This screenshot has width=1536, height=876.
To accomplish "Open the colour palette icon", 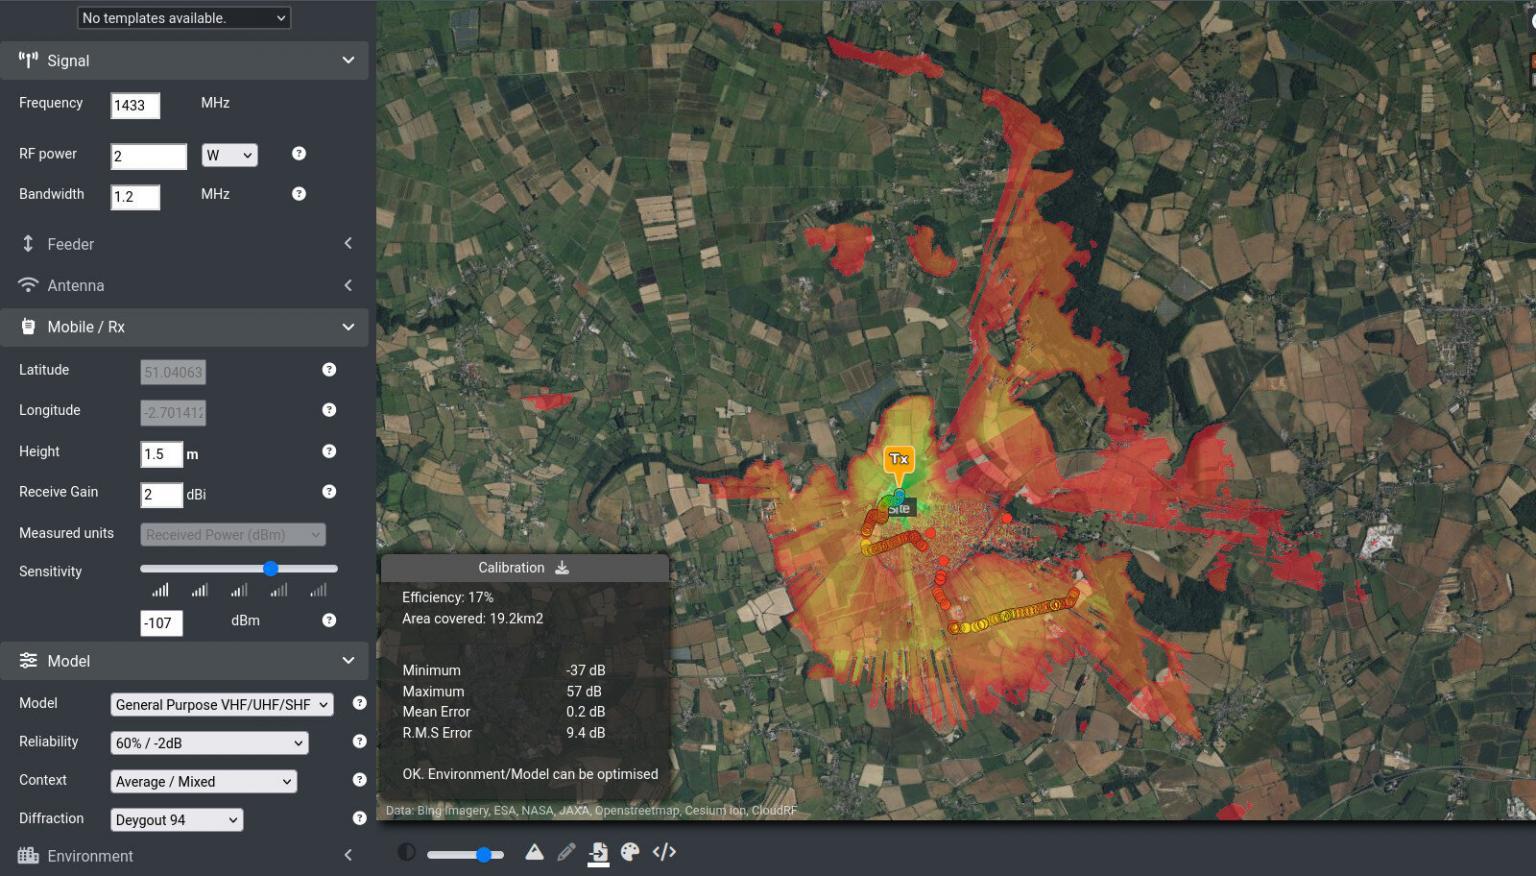I will coord(630,852).
